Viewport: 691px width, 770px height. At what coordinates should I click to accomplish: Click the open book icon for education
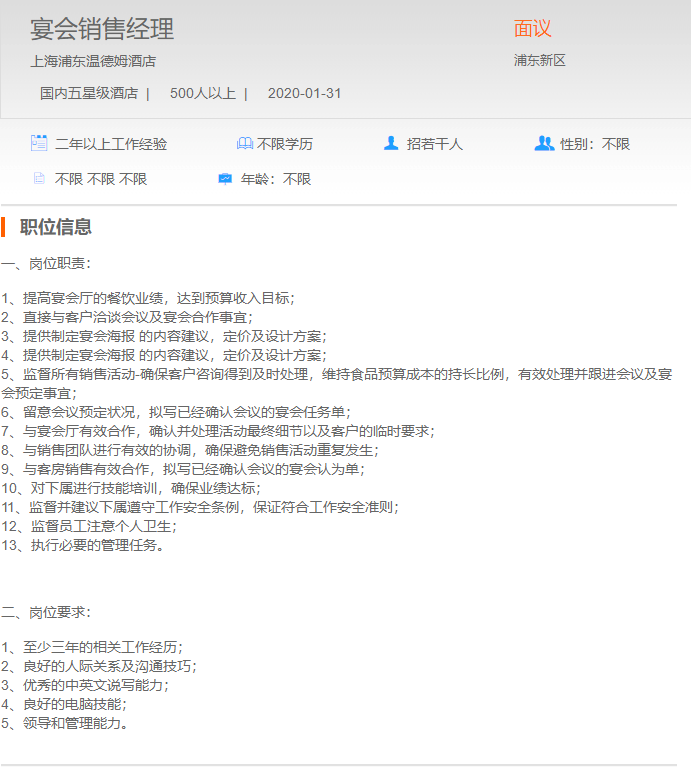pyautogui.click(x=244, y=144)
